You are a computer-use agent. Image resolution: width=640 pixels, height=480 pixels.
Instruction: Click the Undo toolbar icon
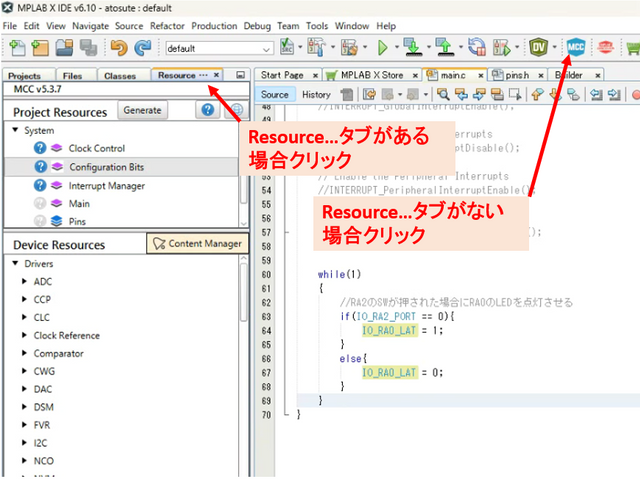119,47
